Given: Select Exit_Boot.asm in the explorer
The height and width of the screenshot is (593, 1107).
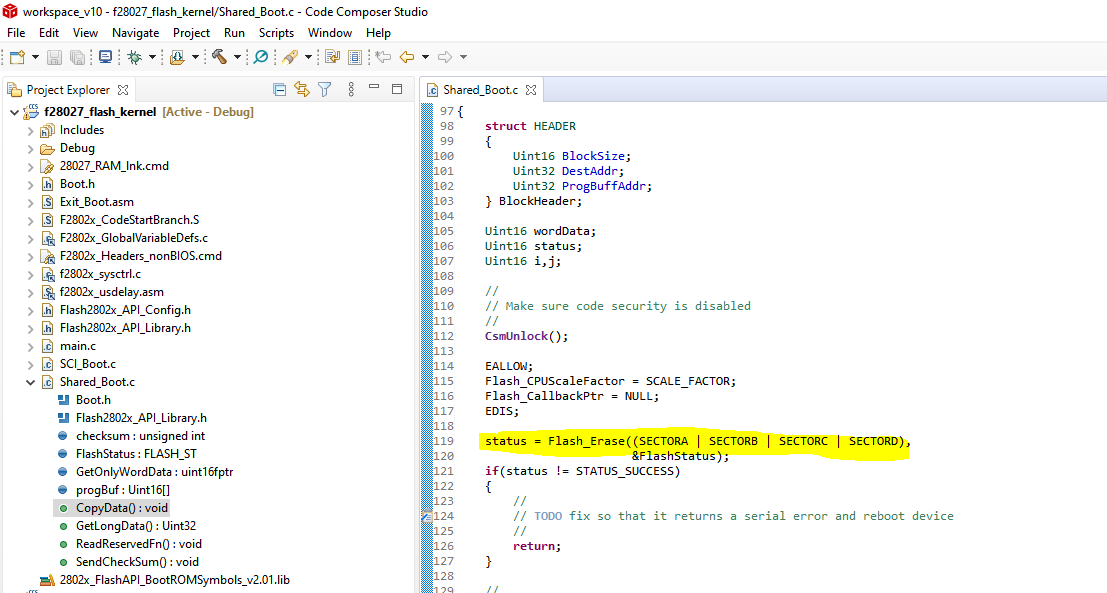Looking at the screenshot, I should coord(97,202).
